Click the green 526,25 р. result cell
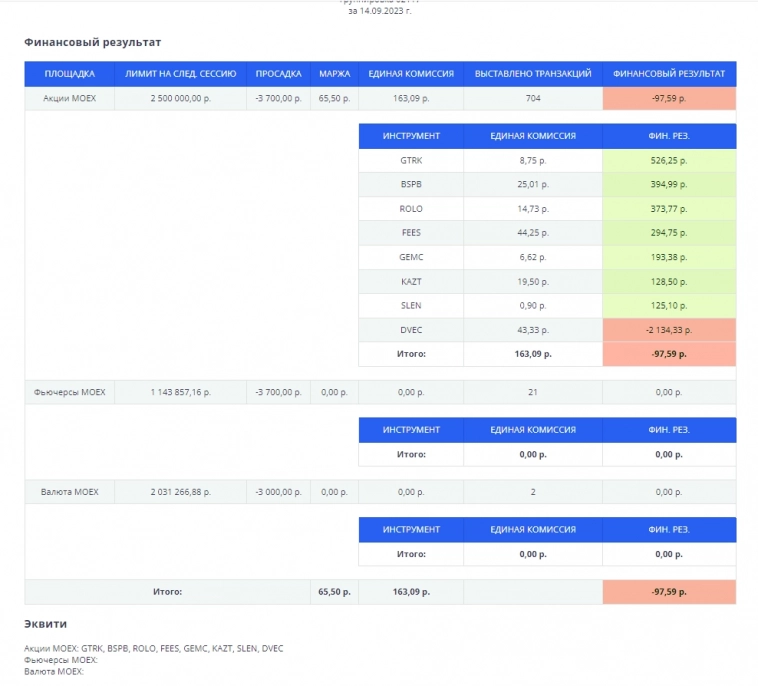 pos(669,160)
